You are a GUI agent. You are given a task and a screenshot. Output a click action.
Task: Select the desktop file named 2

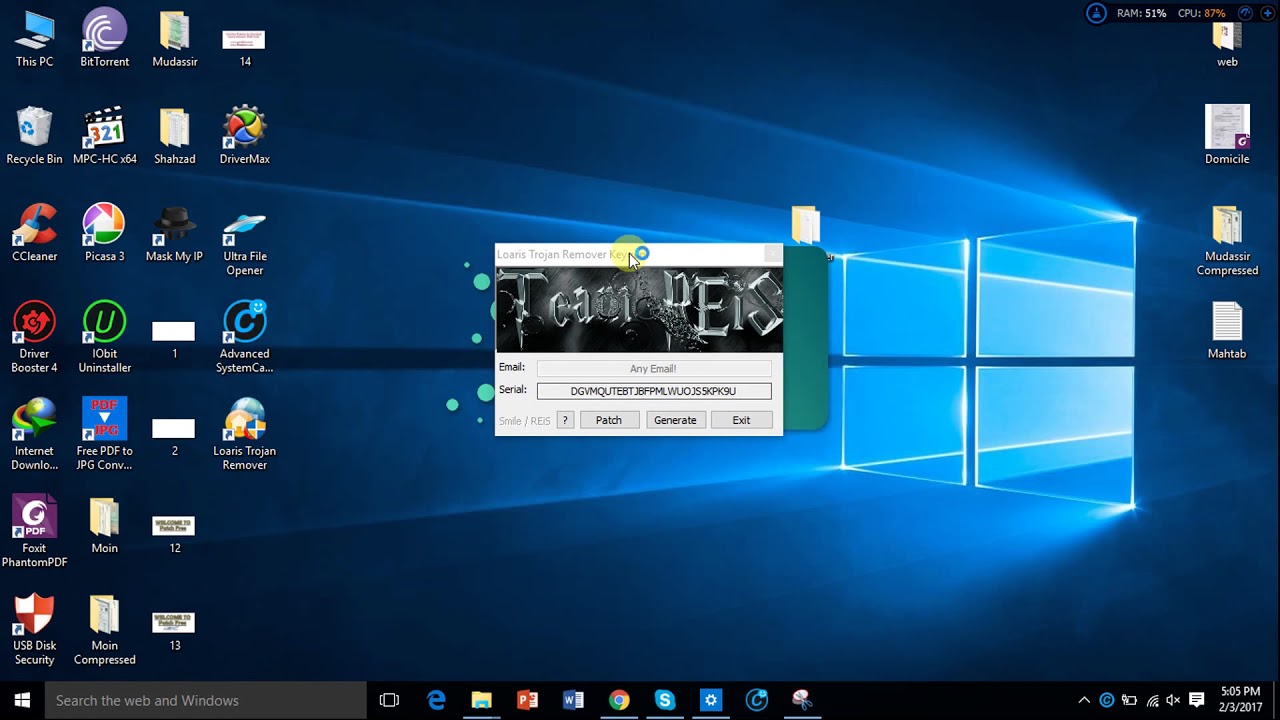[174, 437]
